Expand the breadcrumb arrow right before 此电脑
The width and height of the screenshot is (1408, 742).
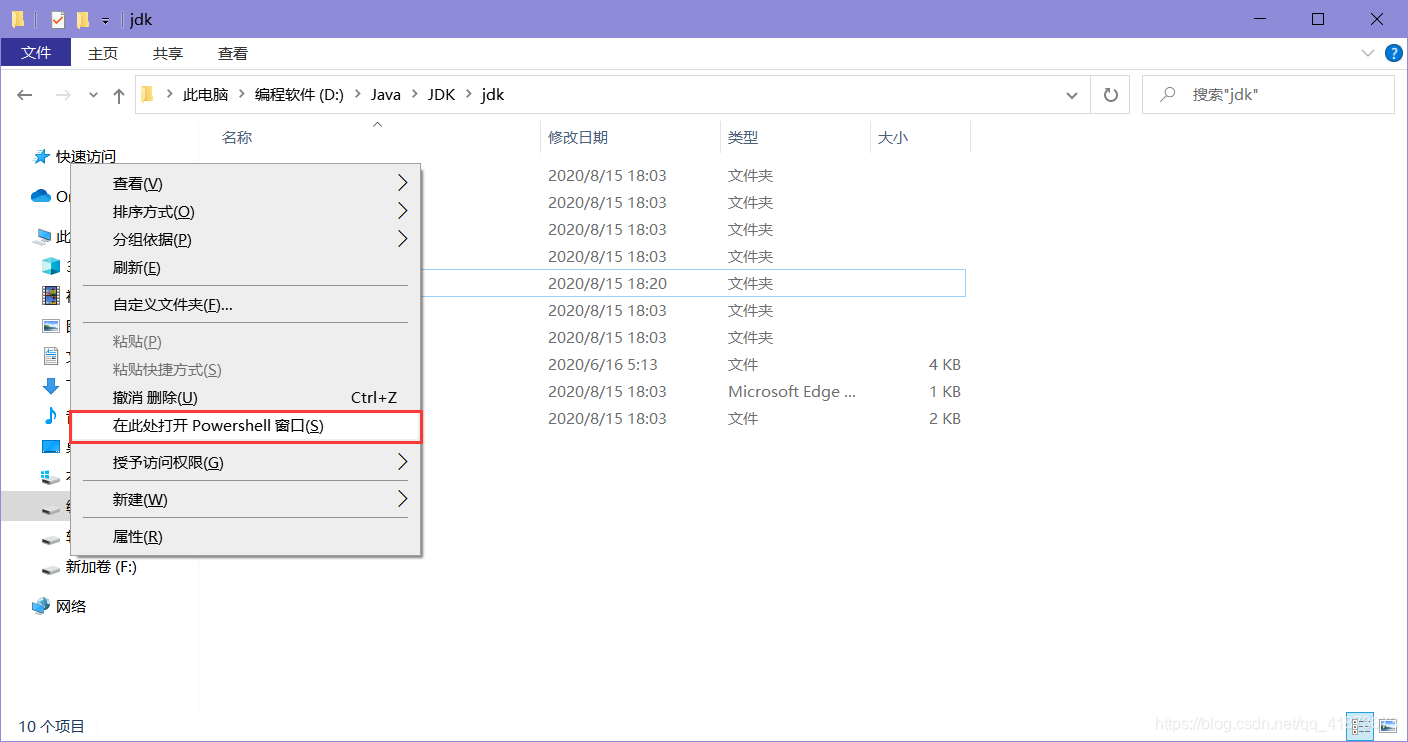tap(169, 95)
